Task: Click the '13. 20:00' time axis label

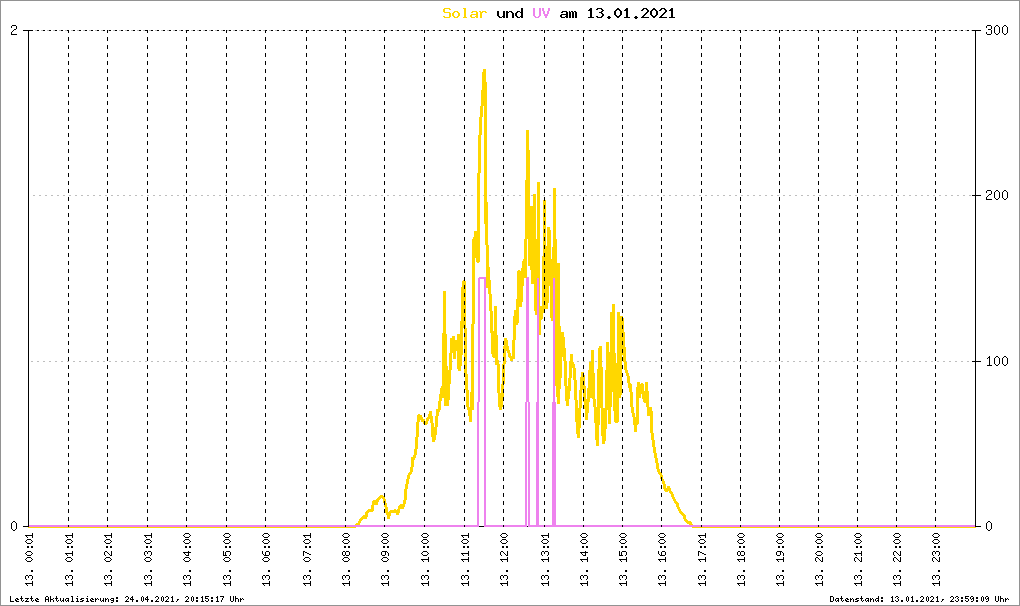Action: tap(818, 560)
